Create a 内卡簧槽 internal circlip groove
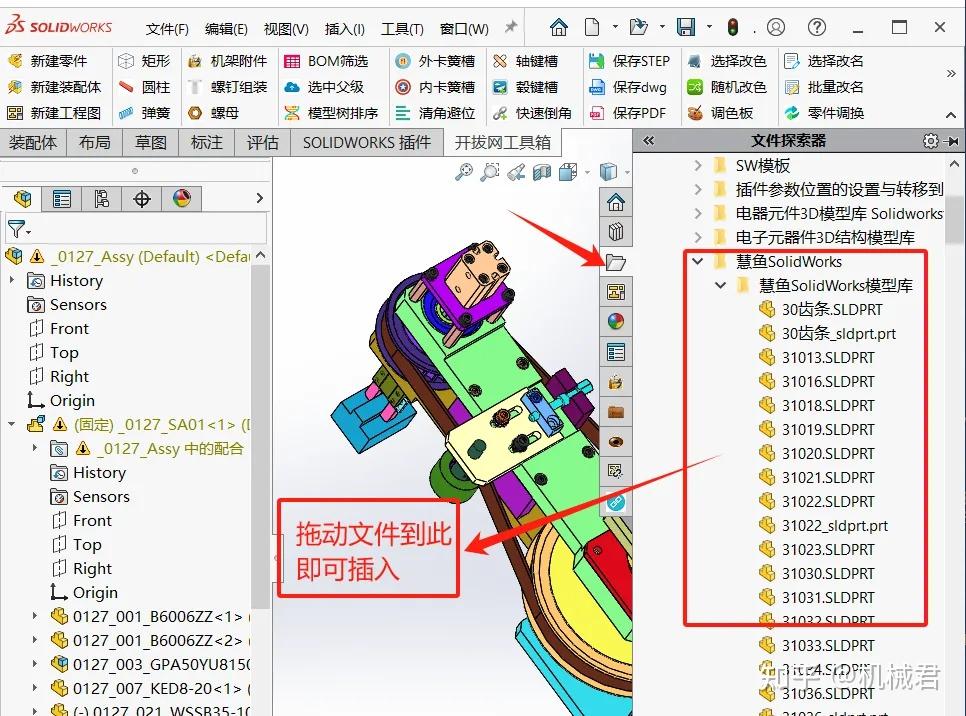Viewport: 966px width, 716px height. point(435,87)
